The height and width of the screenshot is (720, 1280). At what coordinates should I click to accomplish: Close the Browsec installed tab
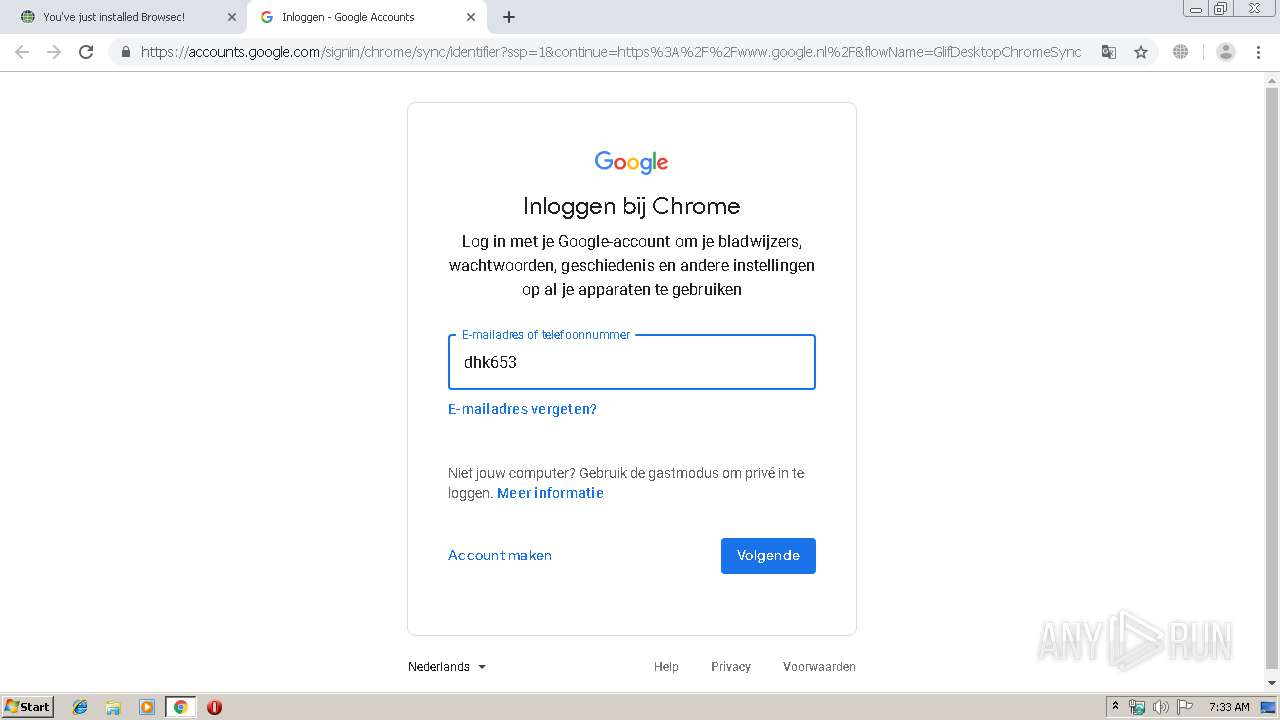pos(232,17)
